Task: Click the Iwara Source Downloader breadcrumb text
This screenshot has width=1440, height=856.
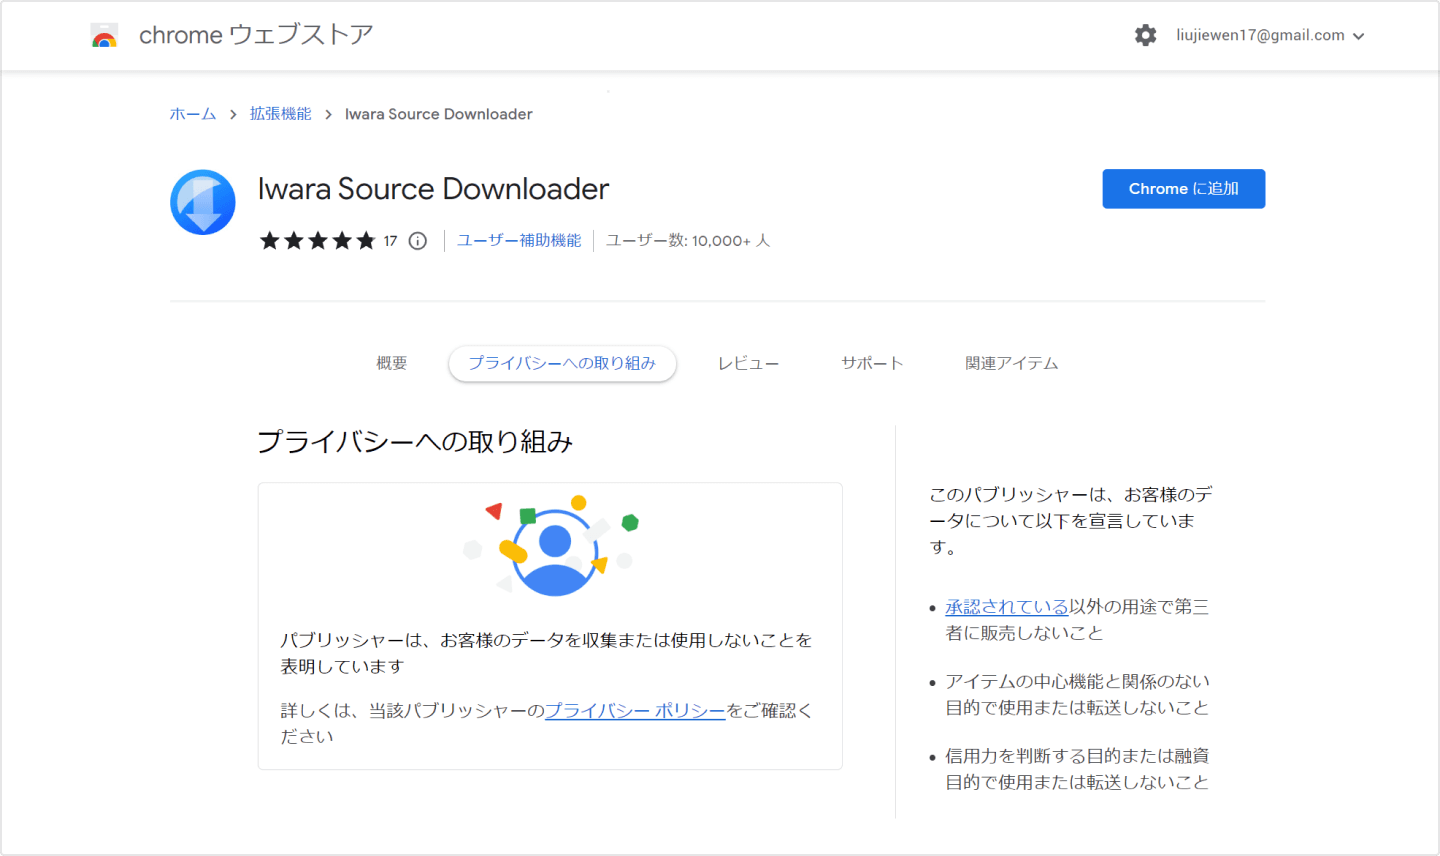Action: pos(439,114)
